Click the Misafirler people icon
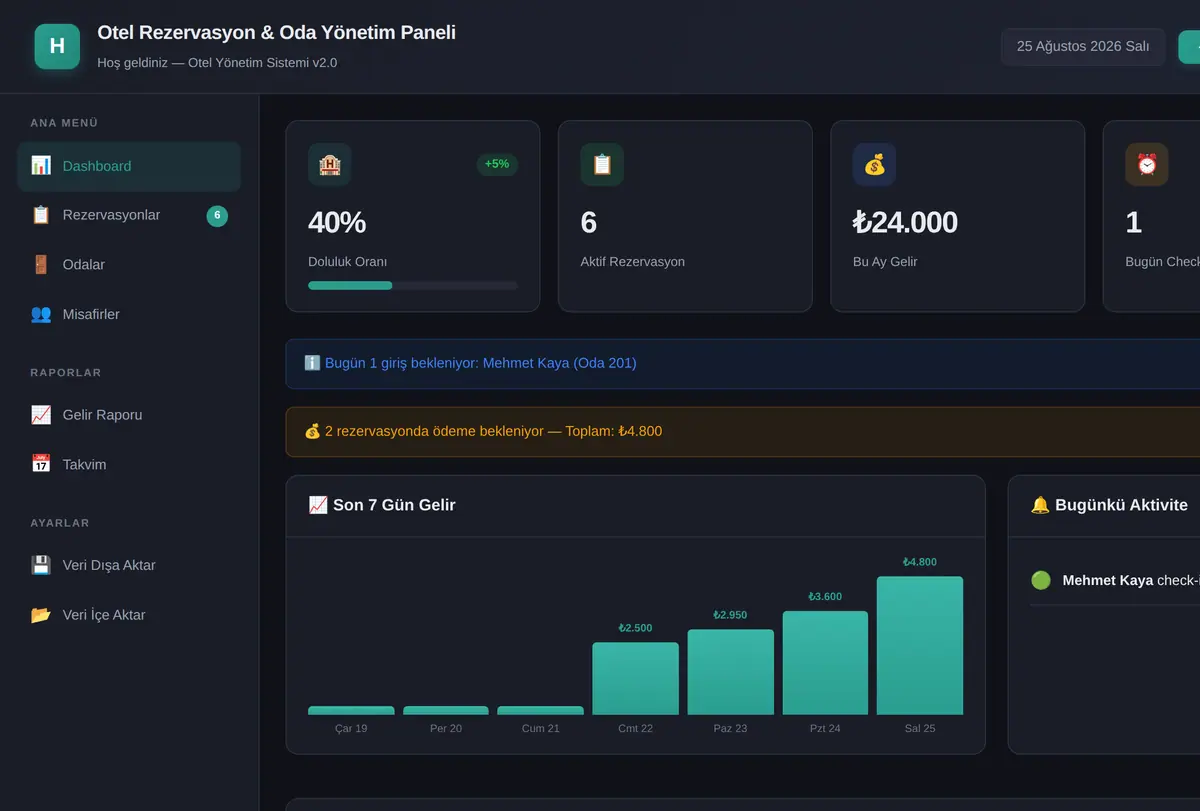Viewport: 1200px width, 811px height. (x=41, y=314)
